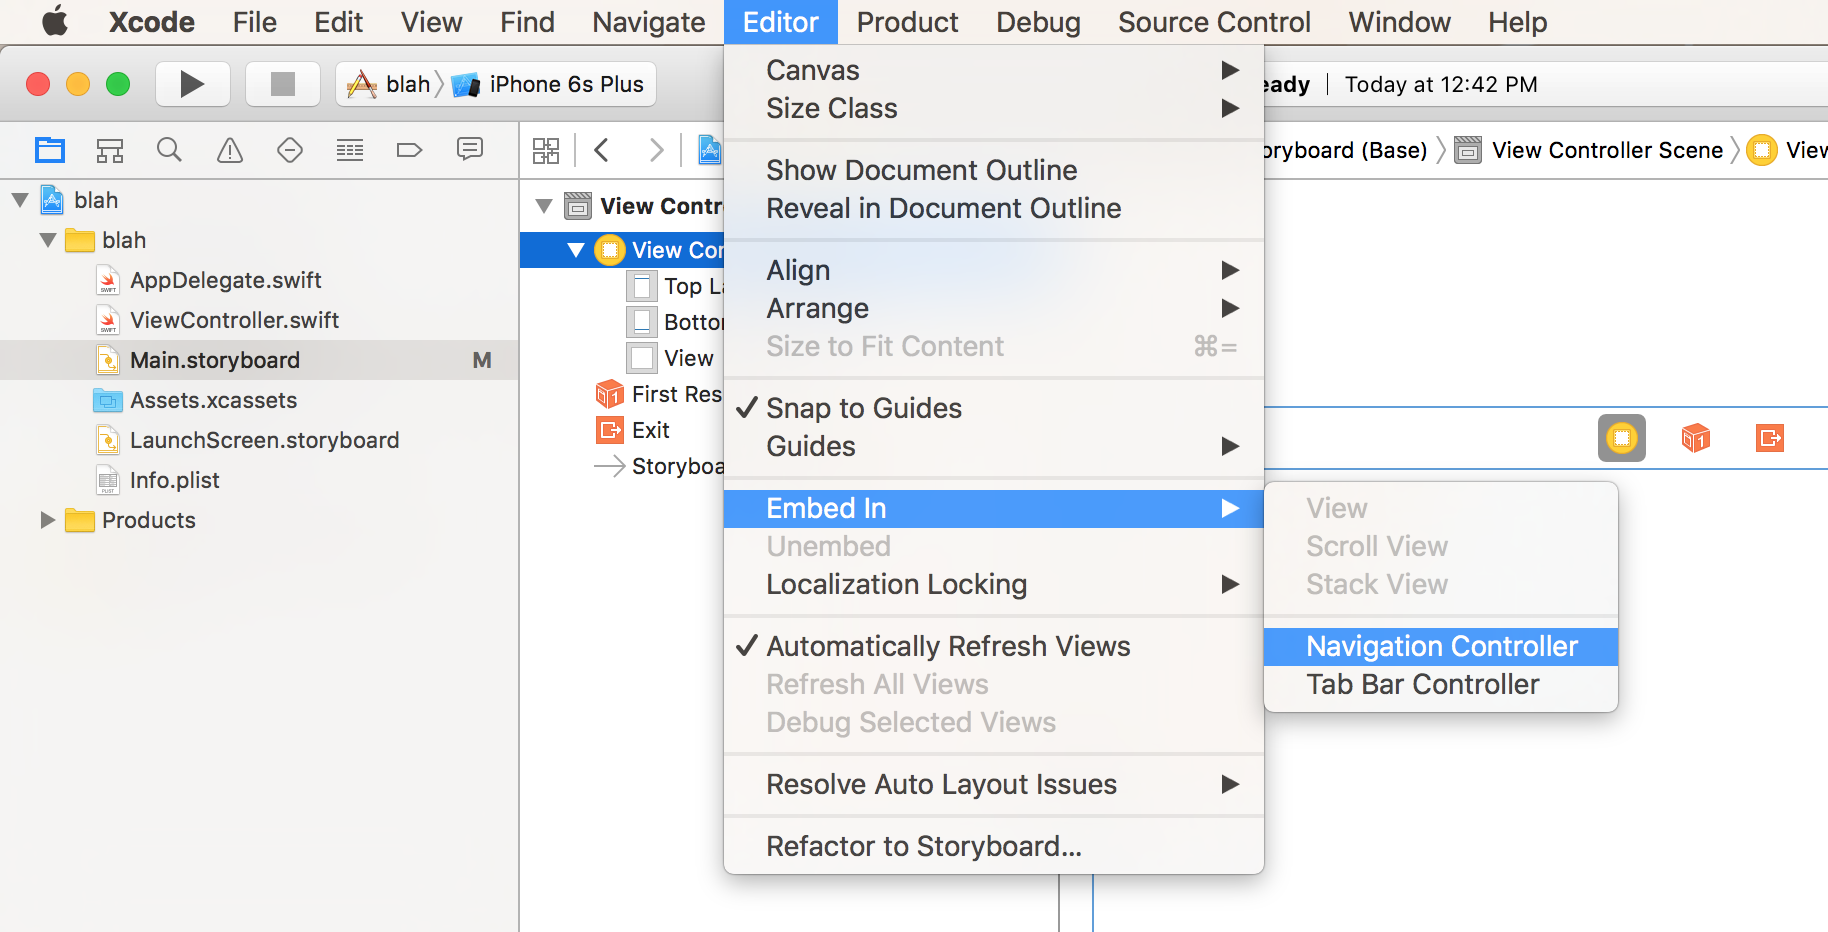
Task: Expand the Products folder triangle
Action: 47,520
